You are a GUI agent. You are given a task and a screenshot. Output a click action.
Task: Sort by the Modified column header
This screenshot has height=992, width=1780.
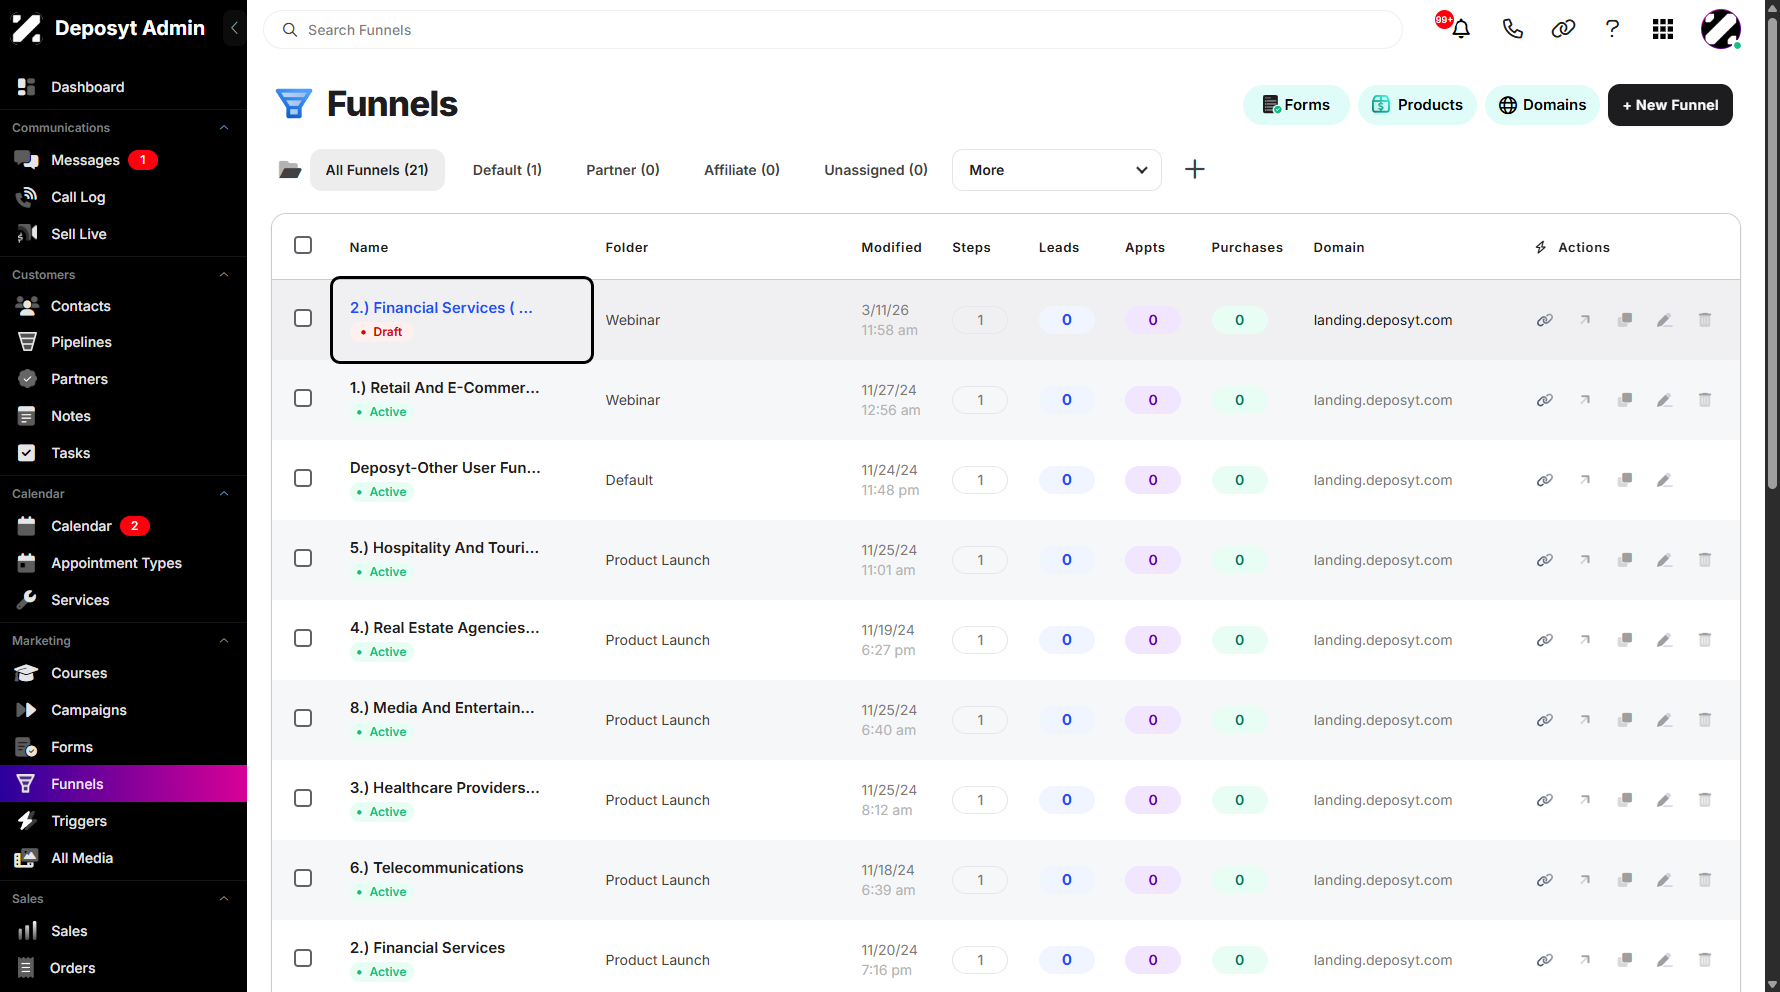point(891,247)
